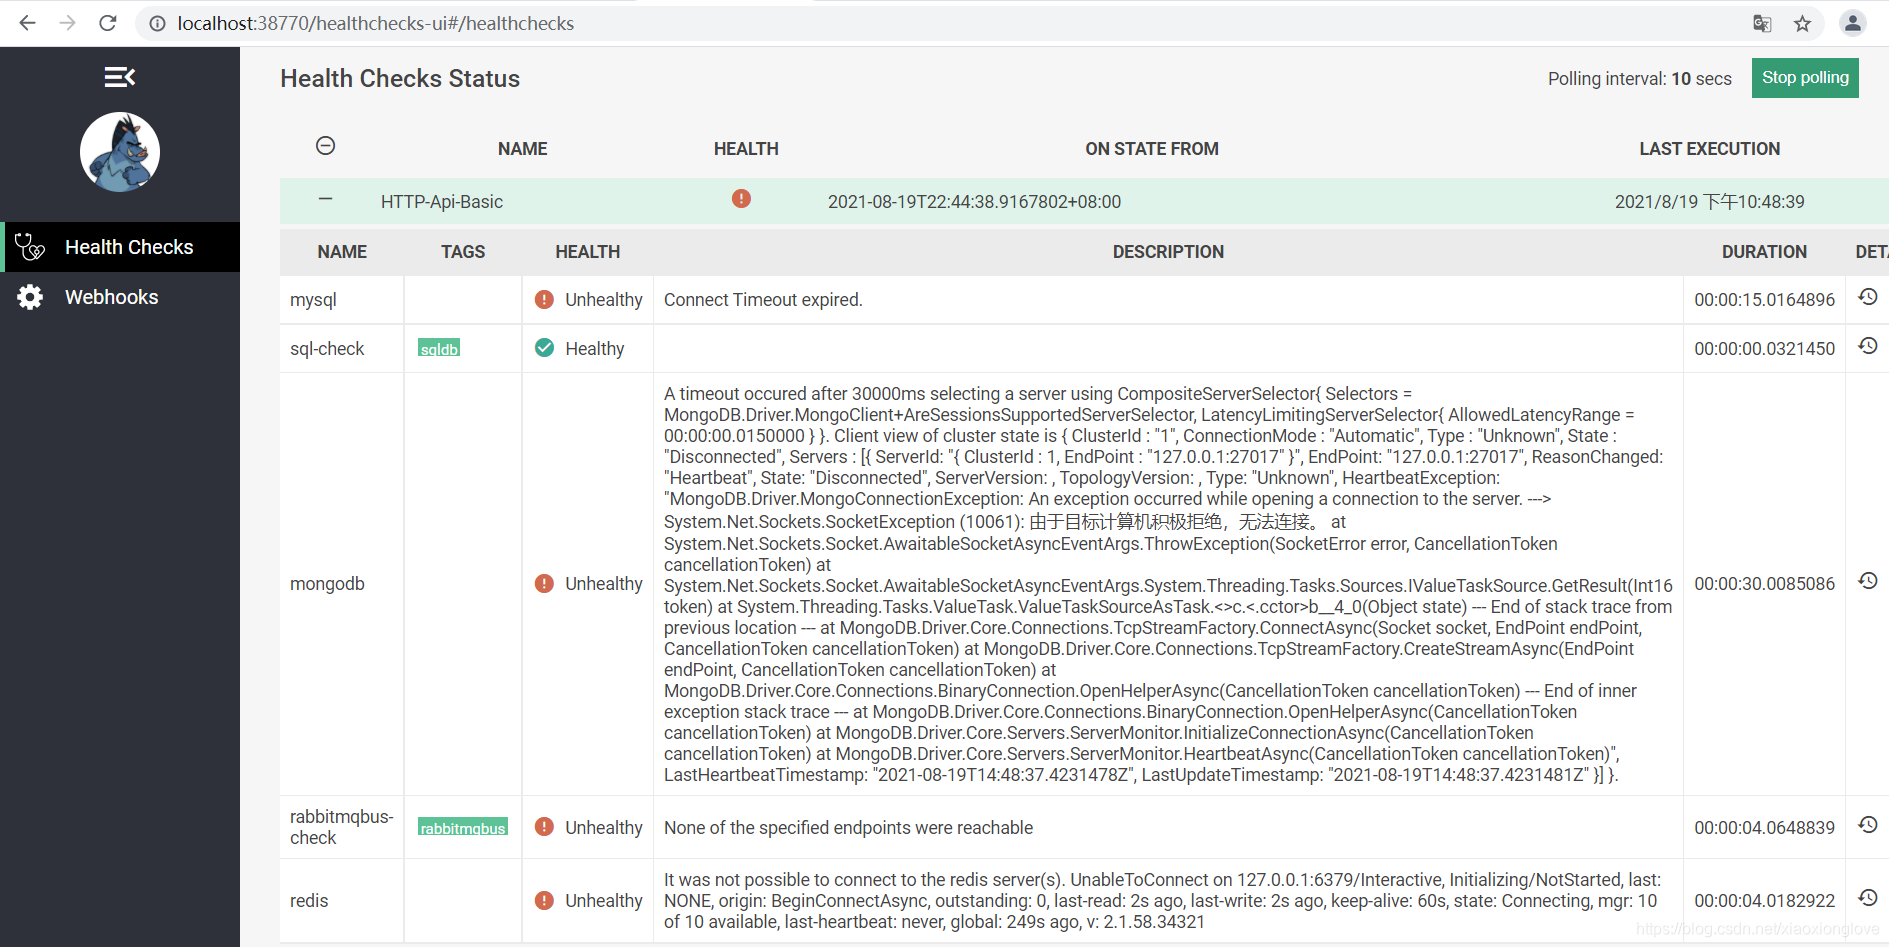Viewport: 1889px width, 947px height.
Task: Click the unhealthy warning icon beside mysql
Action: [x=544, y=298]
